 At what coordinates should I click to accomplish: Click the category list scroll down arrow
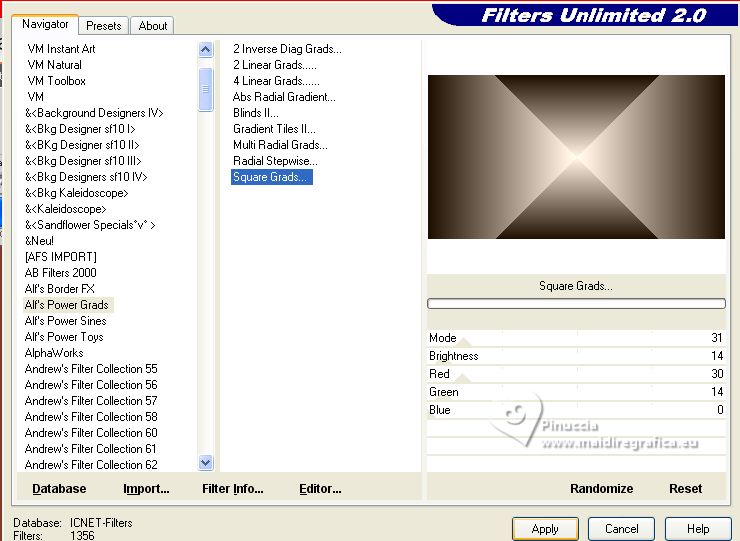pyautogui.click(x=205, y=463)
